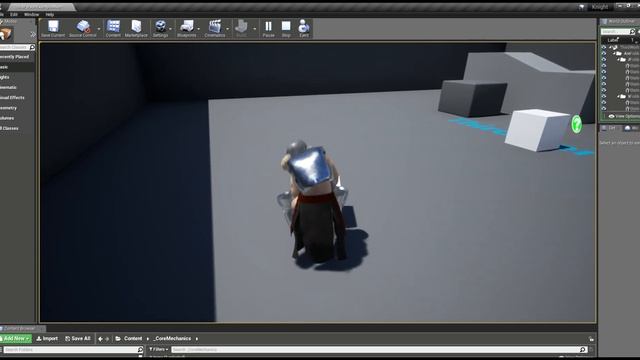Screen dimensions: 640x360
Task: Switch to the Details tab
Action: 609,128
